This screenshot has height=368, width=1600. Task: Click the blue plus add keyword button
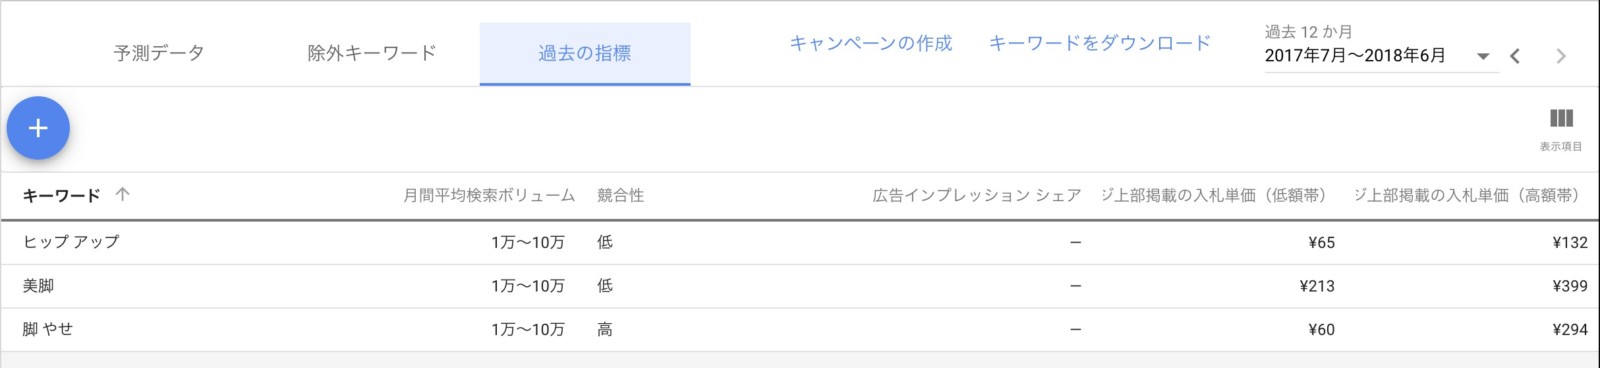point(38,128)
